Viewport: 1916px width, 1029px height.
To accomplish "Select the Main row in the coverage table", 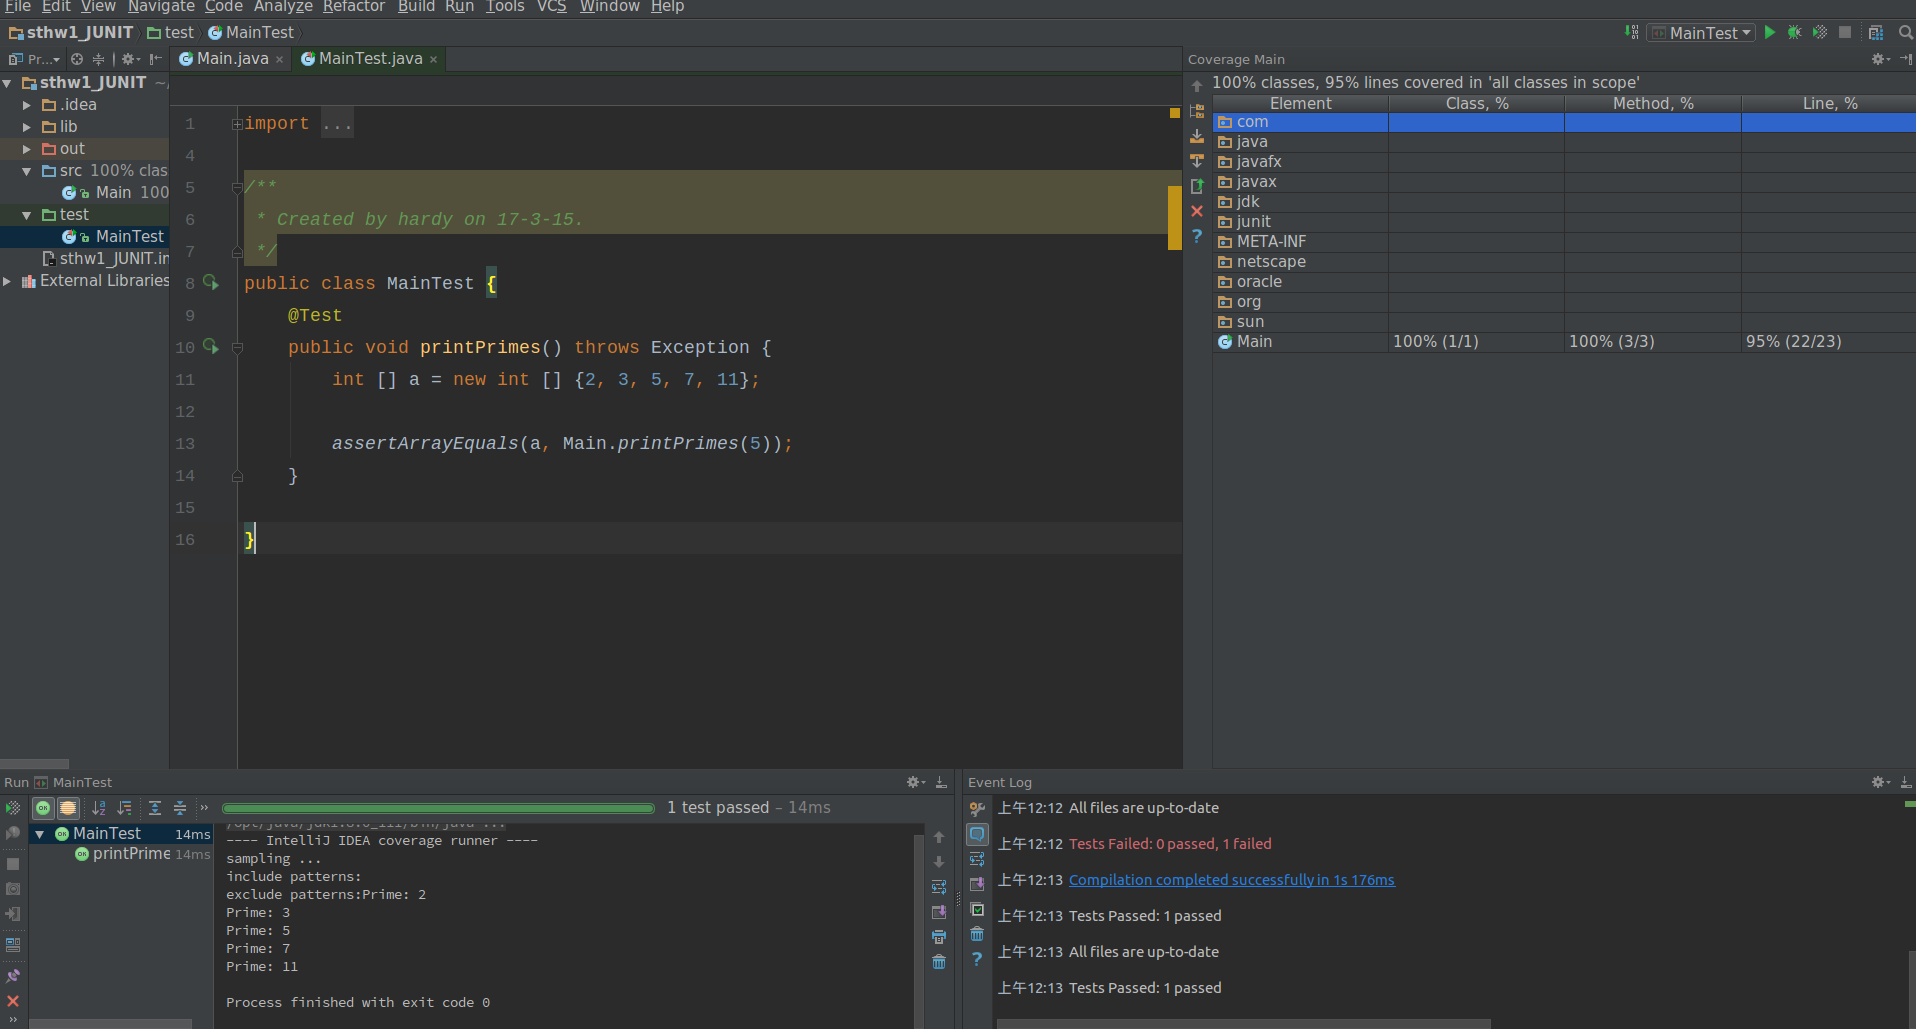I will pos(1564,342).
